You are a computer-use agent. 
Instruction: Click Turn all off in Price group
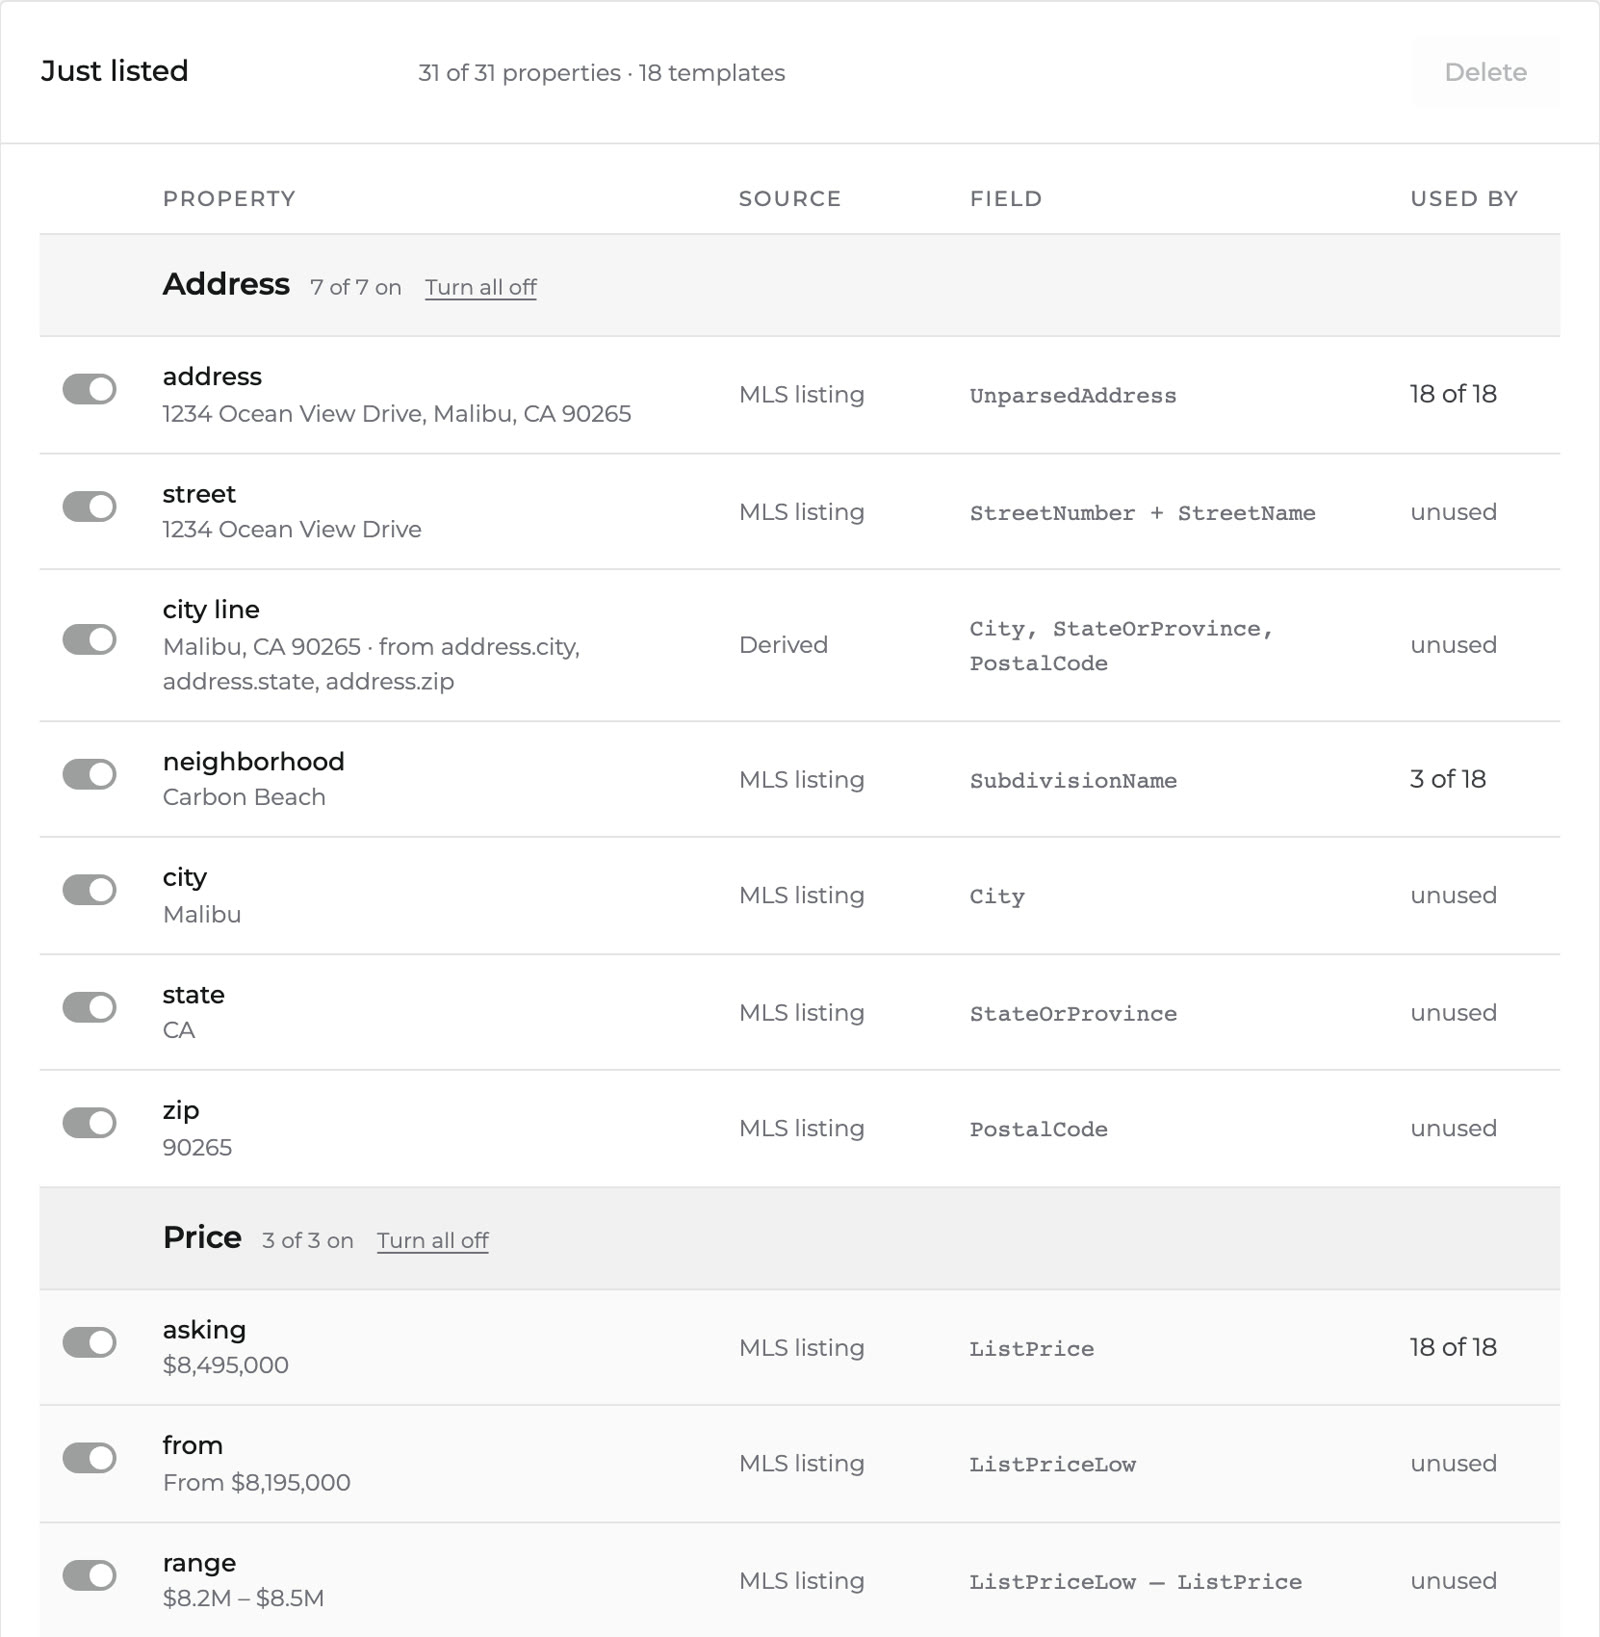click(433, 1240)
